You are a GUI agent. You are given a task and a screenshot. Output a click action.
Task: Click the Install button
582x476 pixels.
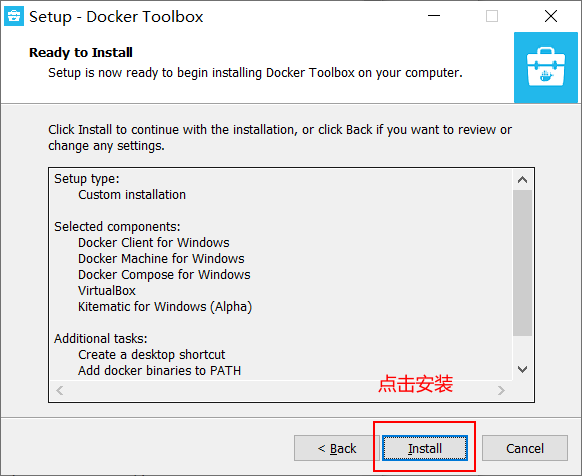click(x=425, y=448)
